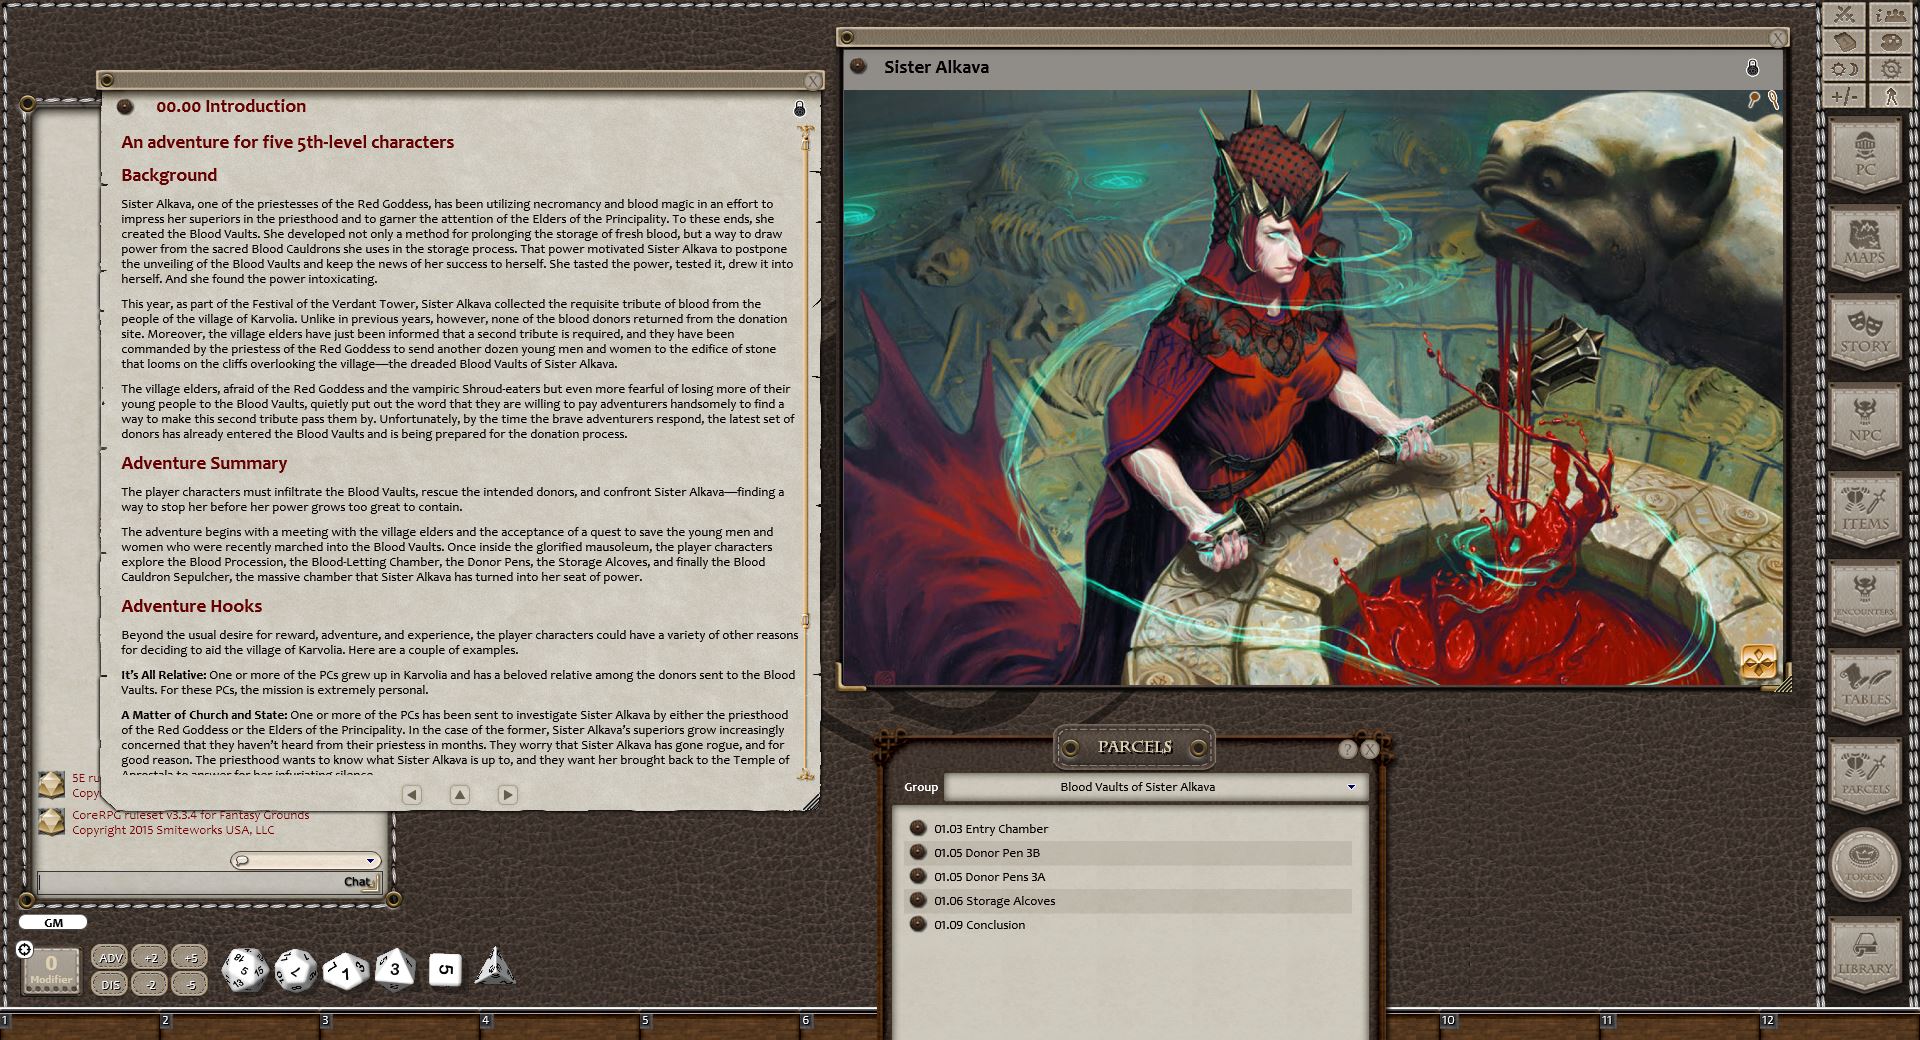Click the Sister Alkava image link icon
Screen dimensions: 1920x1040
click(858, 67)
